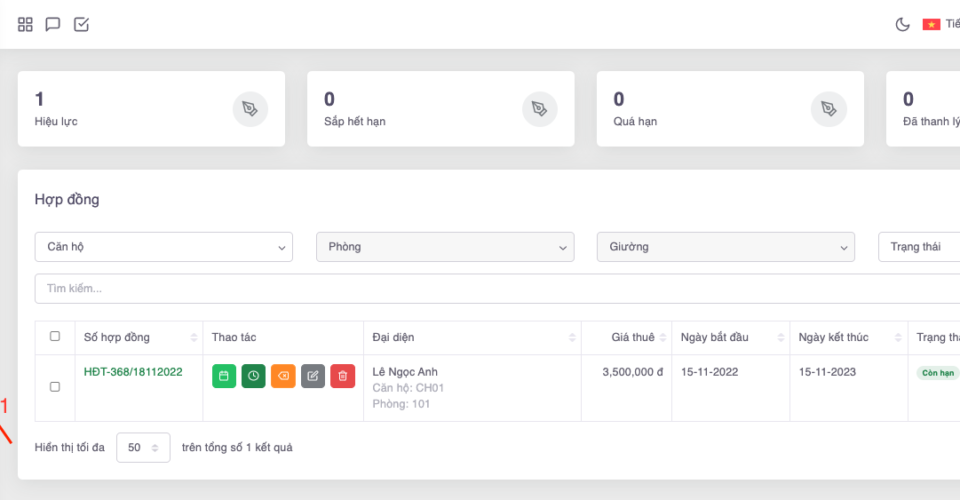Open the Trạng thái dropdown filter
This screenshot has width=960, height=500.
click(918, 247)
